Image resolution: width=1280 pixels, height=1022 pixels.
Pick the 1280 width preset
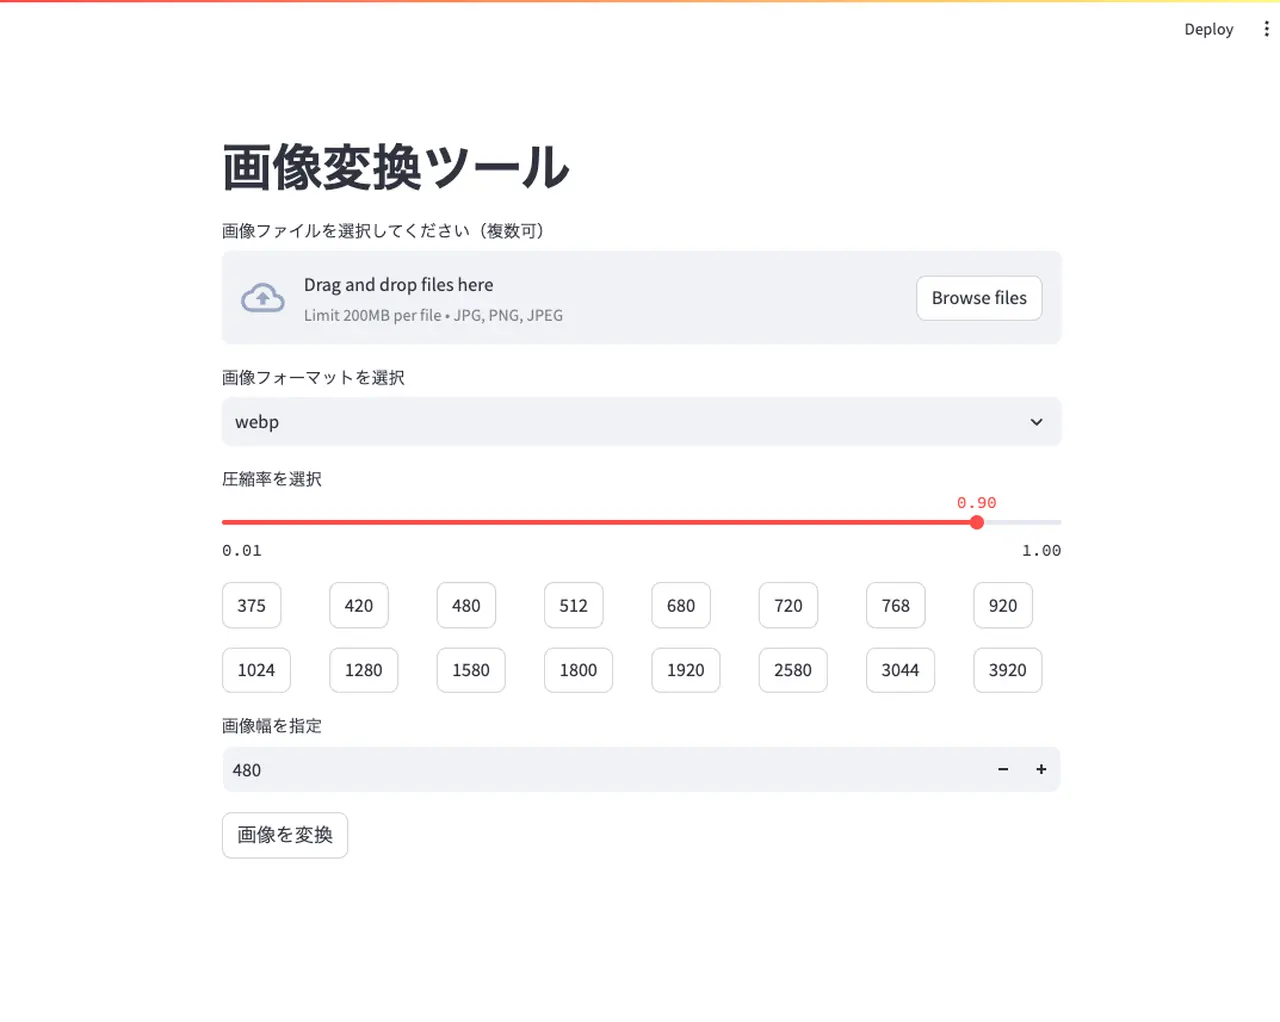pyautogui.click(x=363, y=670)
